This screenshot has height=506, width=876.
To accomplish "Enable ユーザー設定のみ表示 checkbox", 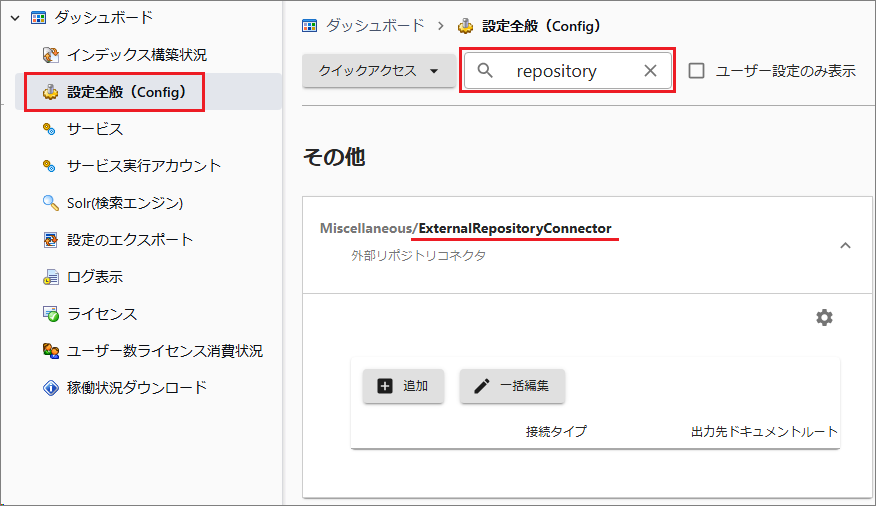I will click(697, 71).
